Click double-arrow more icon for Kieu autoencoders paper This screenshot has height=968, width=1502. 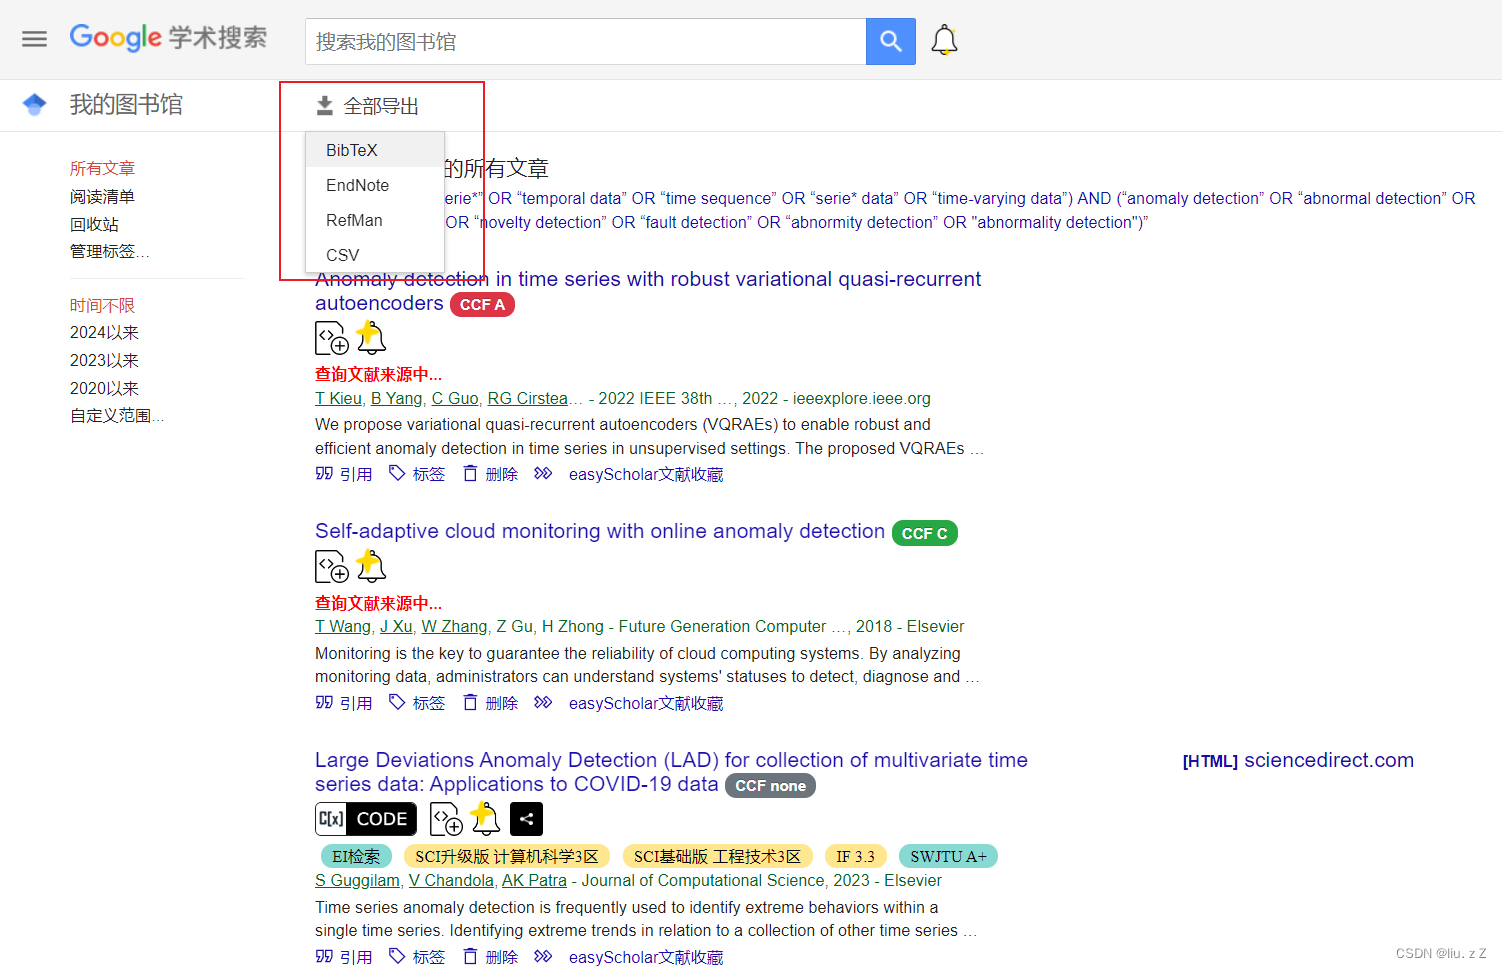(543, 474)
